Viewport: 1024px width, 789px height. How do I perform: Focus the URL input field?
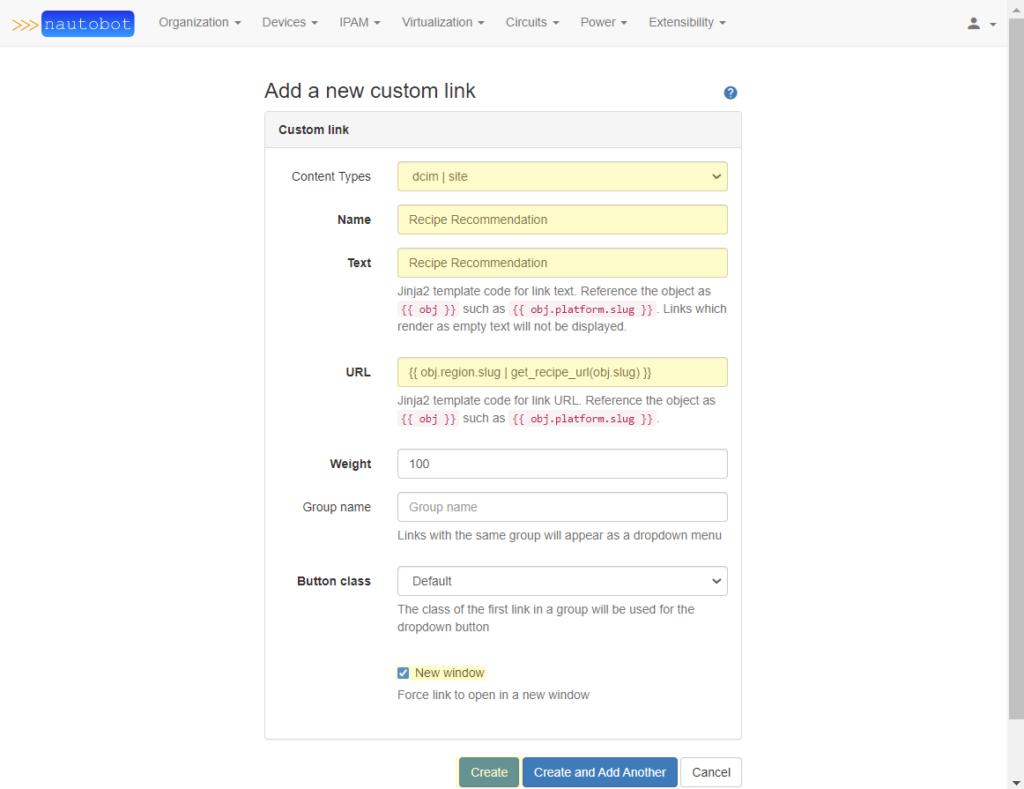562,372
